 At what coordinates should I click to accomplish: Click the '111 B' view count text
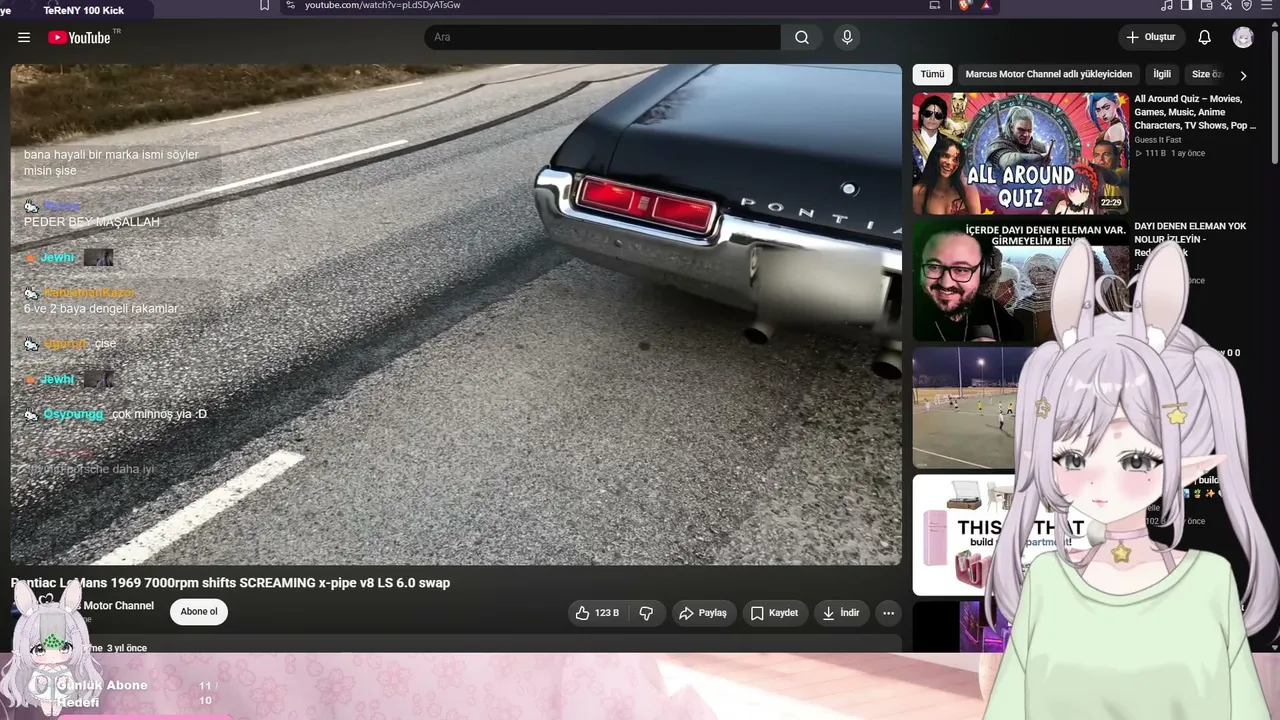tap(1156, 153)
